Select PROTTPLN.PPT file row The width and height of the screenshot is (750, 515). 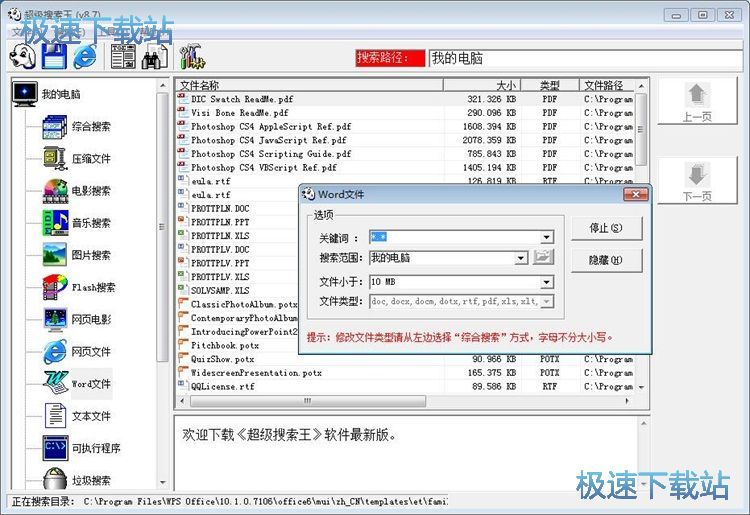pos(237,222)
